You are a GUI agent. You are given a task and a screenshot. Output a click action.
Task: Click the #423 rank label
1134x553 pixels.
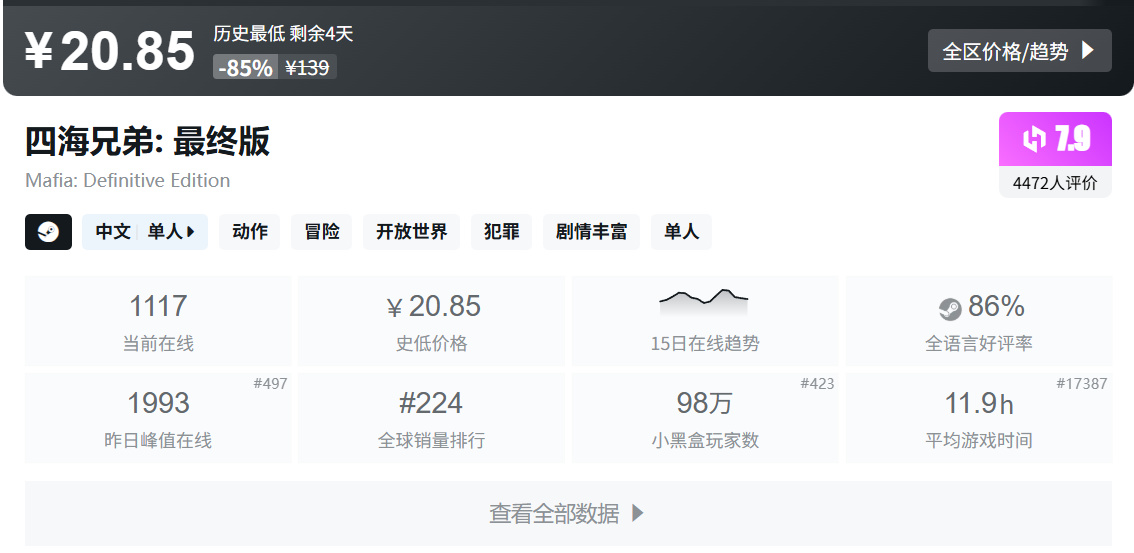pyautogui.click(x=817, y=384)
